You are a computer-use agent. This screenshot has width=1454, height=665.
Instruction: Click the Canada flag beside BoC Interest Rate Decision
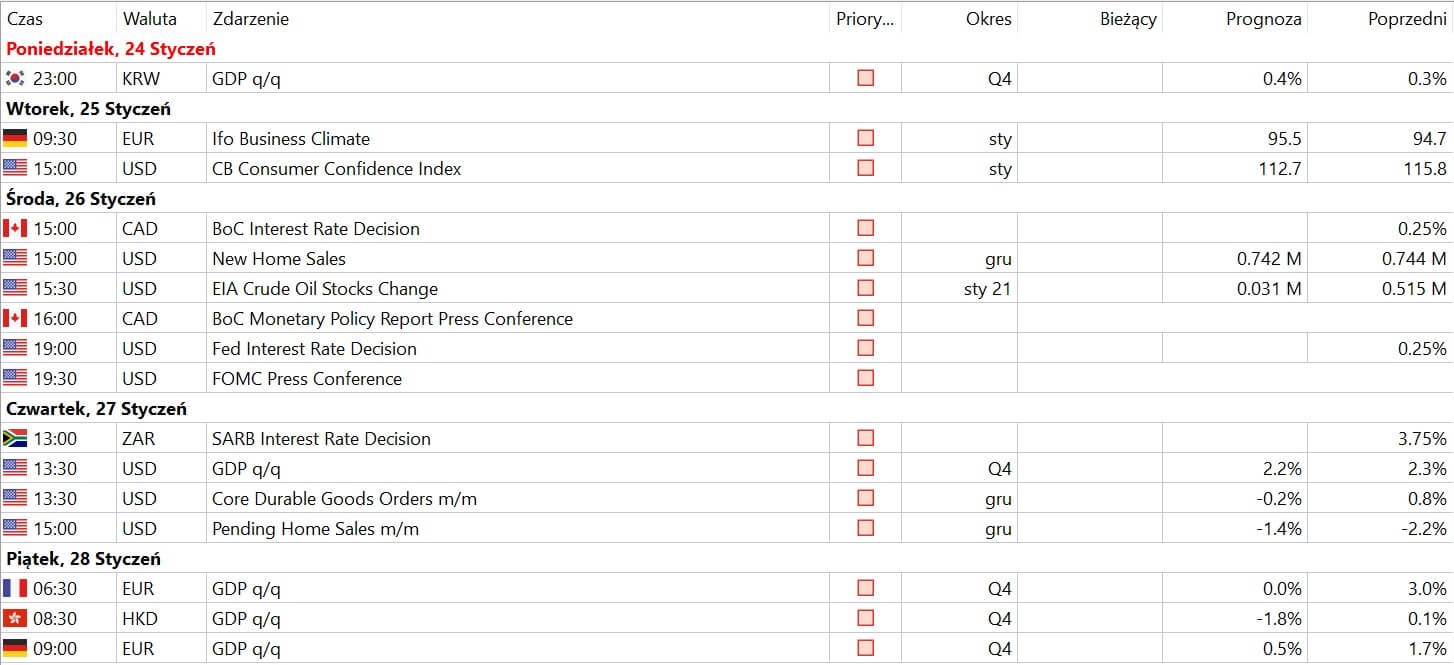coord(15,228)
